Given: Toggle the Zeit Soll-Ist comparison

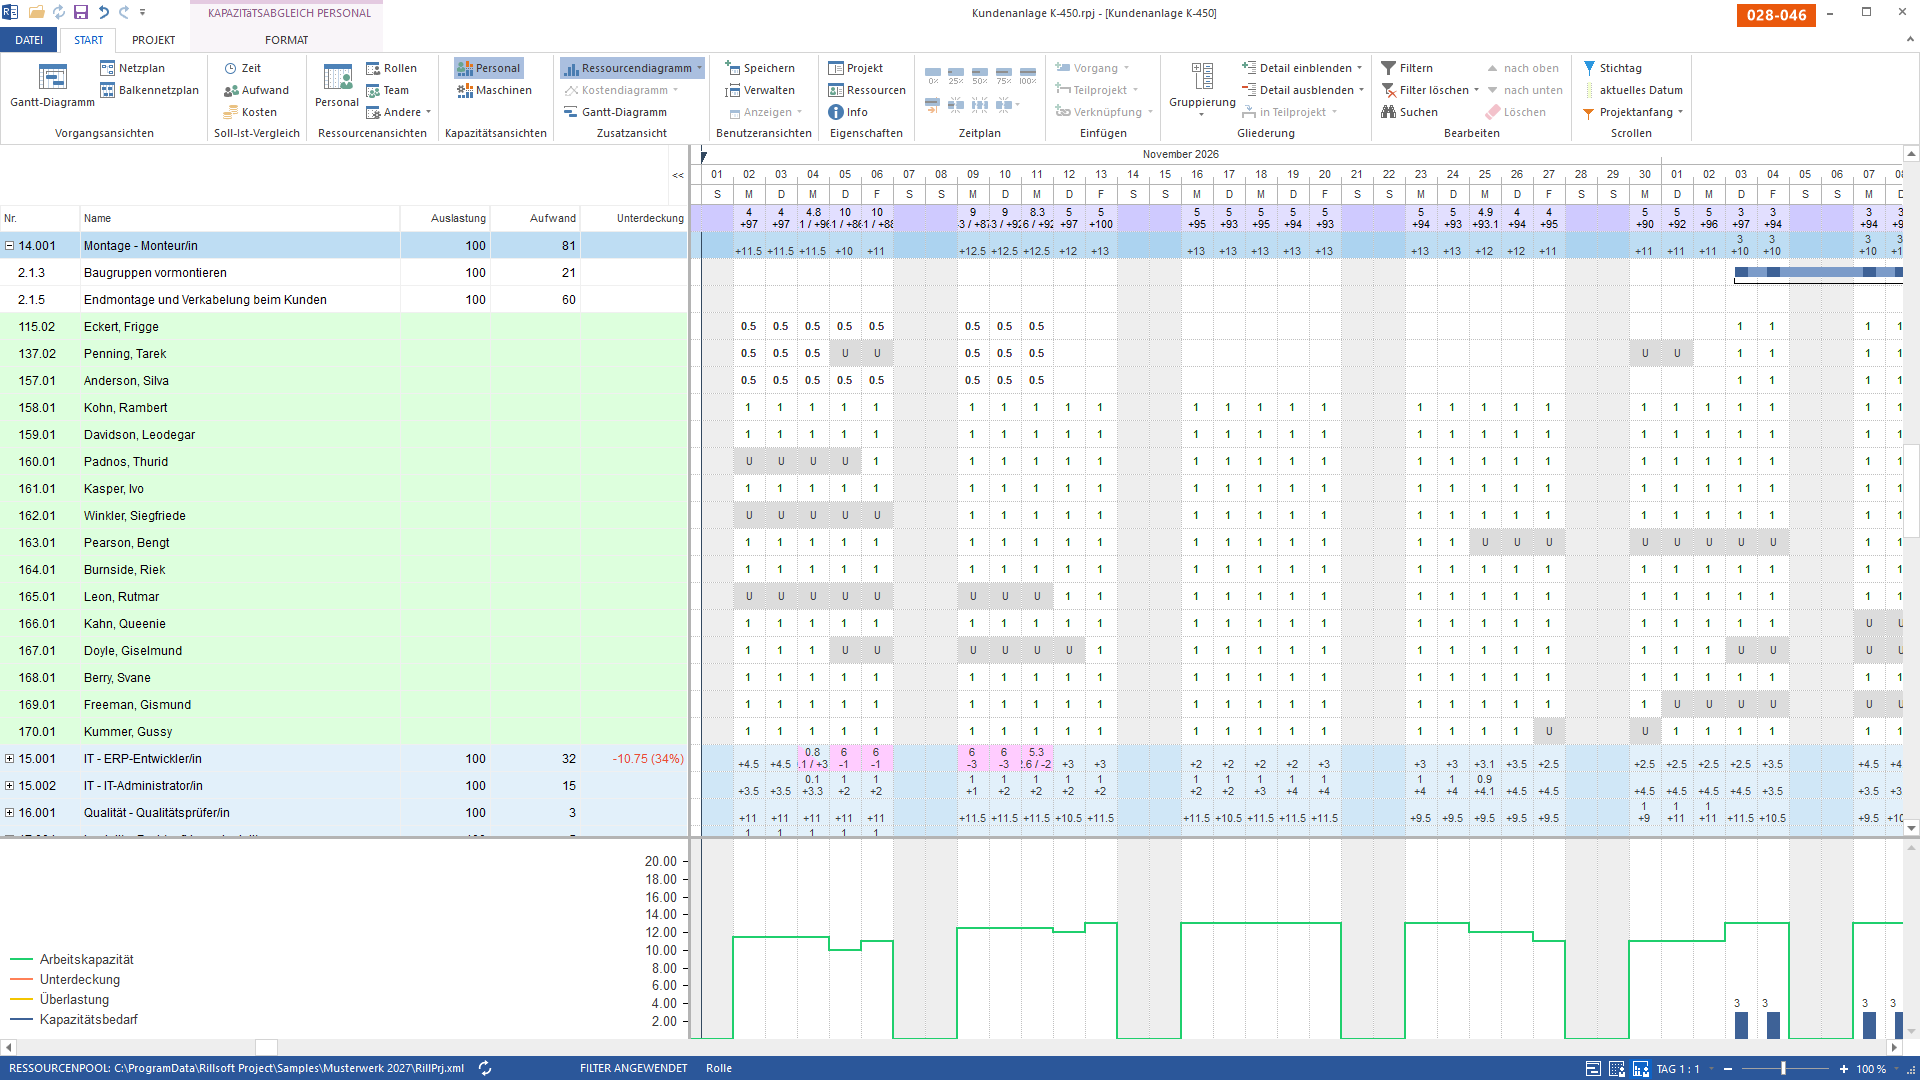Looking at the screenshot, I should pos(242,68).
